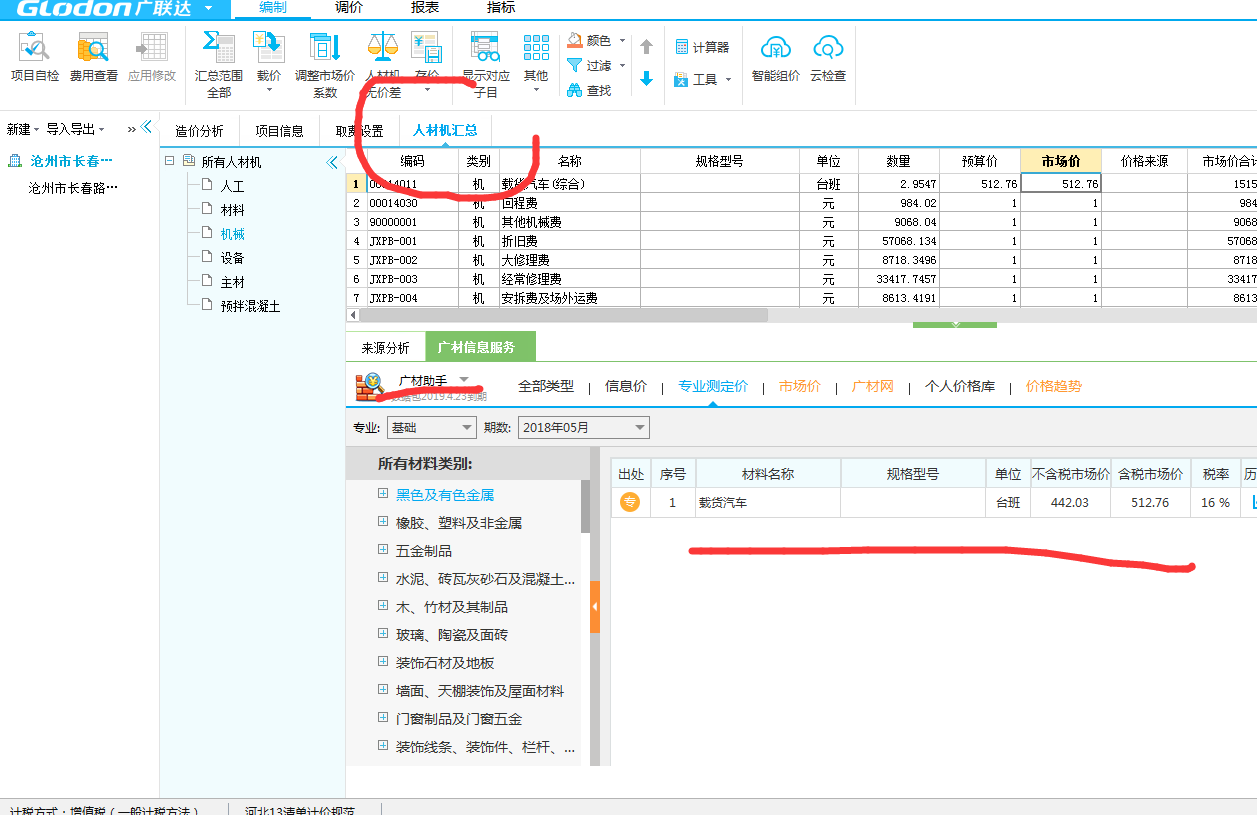1257x815 pixels.
Task: Click the orange category panel collapse handle
Action: [595, 607]
